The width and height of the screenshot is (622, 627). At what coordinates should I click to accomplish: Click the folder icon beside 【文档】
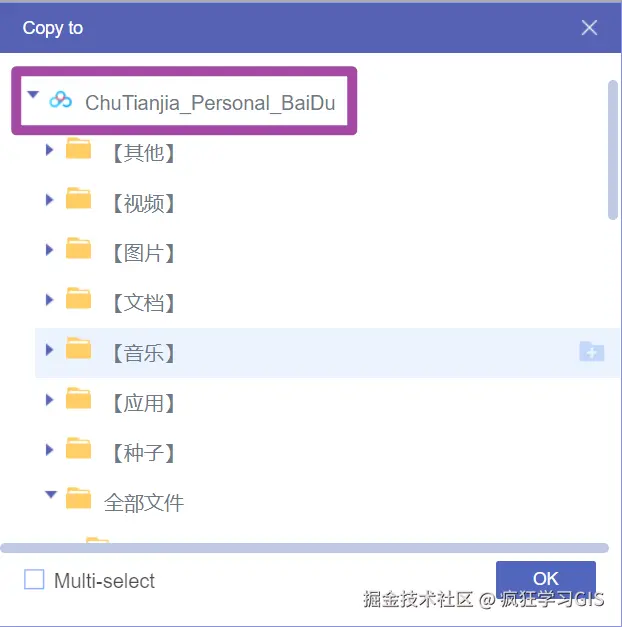79,299
